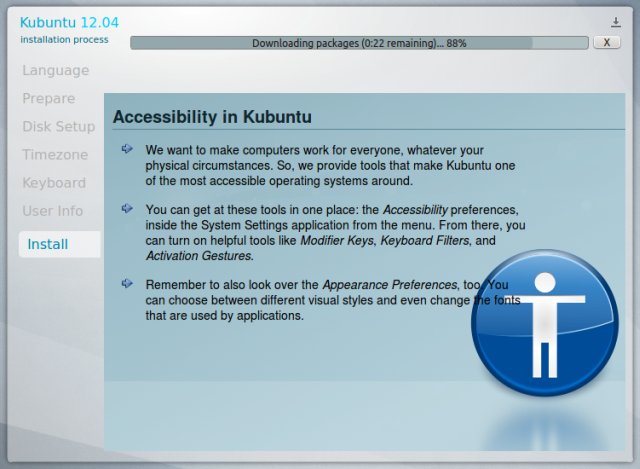Click the arrow bullet beside "We want to make"

(x=127, y=149)
